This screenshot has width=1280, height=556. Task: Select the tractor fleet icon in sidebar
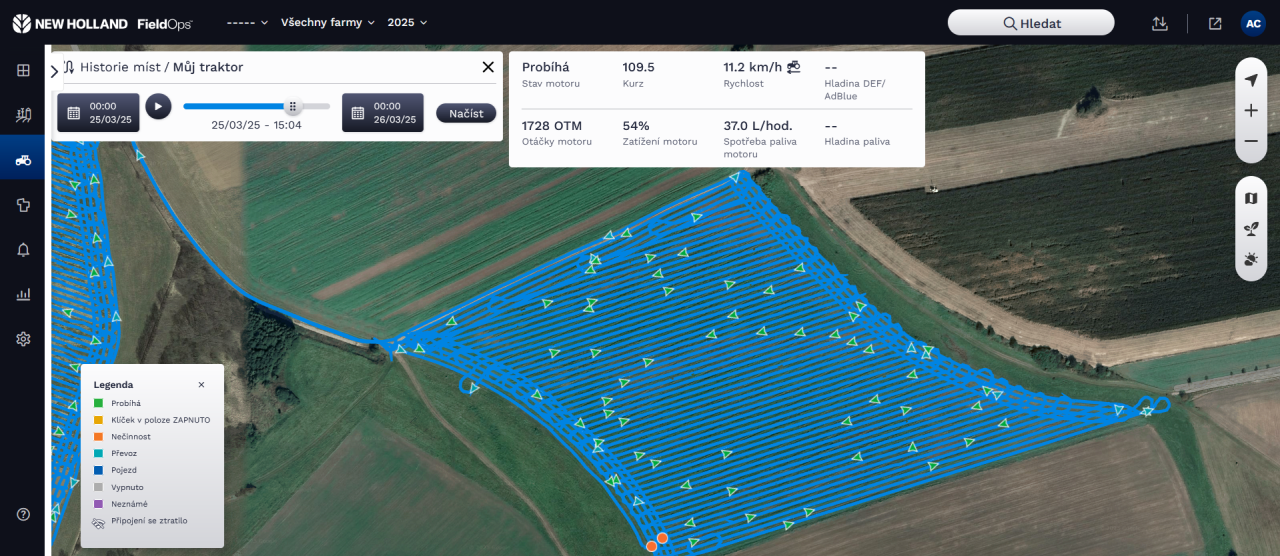(x=23, y=160)
